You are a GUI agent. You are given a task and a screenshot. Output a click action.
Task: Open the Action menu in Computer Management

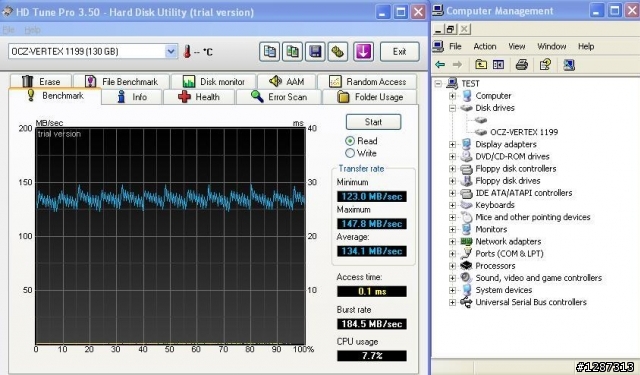click(485, 47)
